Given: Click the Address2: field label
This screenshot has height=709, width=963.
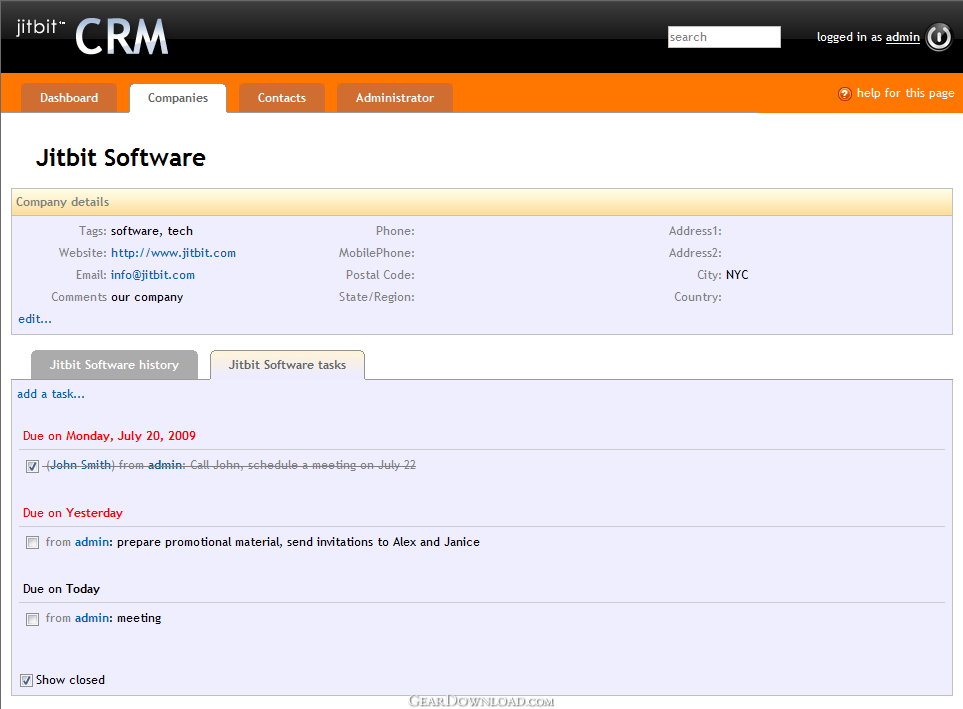Looking at the screenshot, I should pos(695,253).
